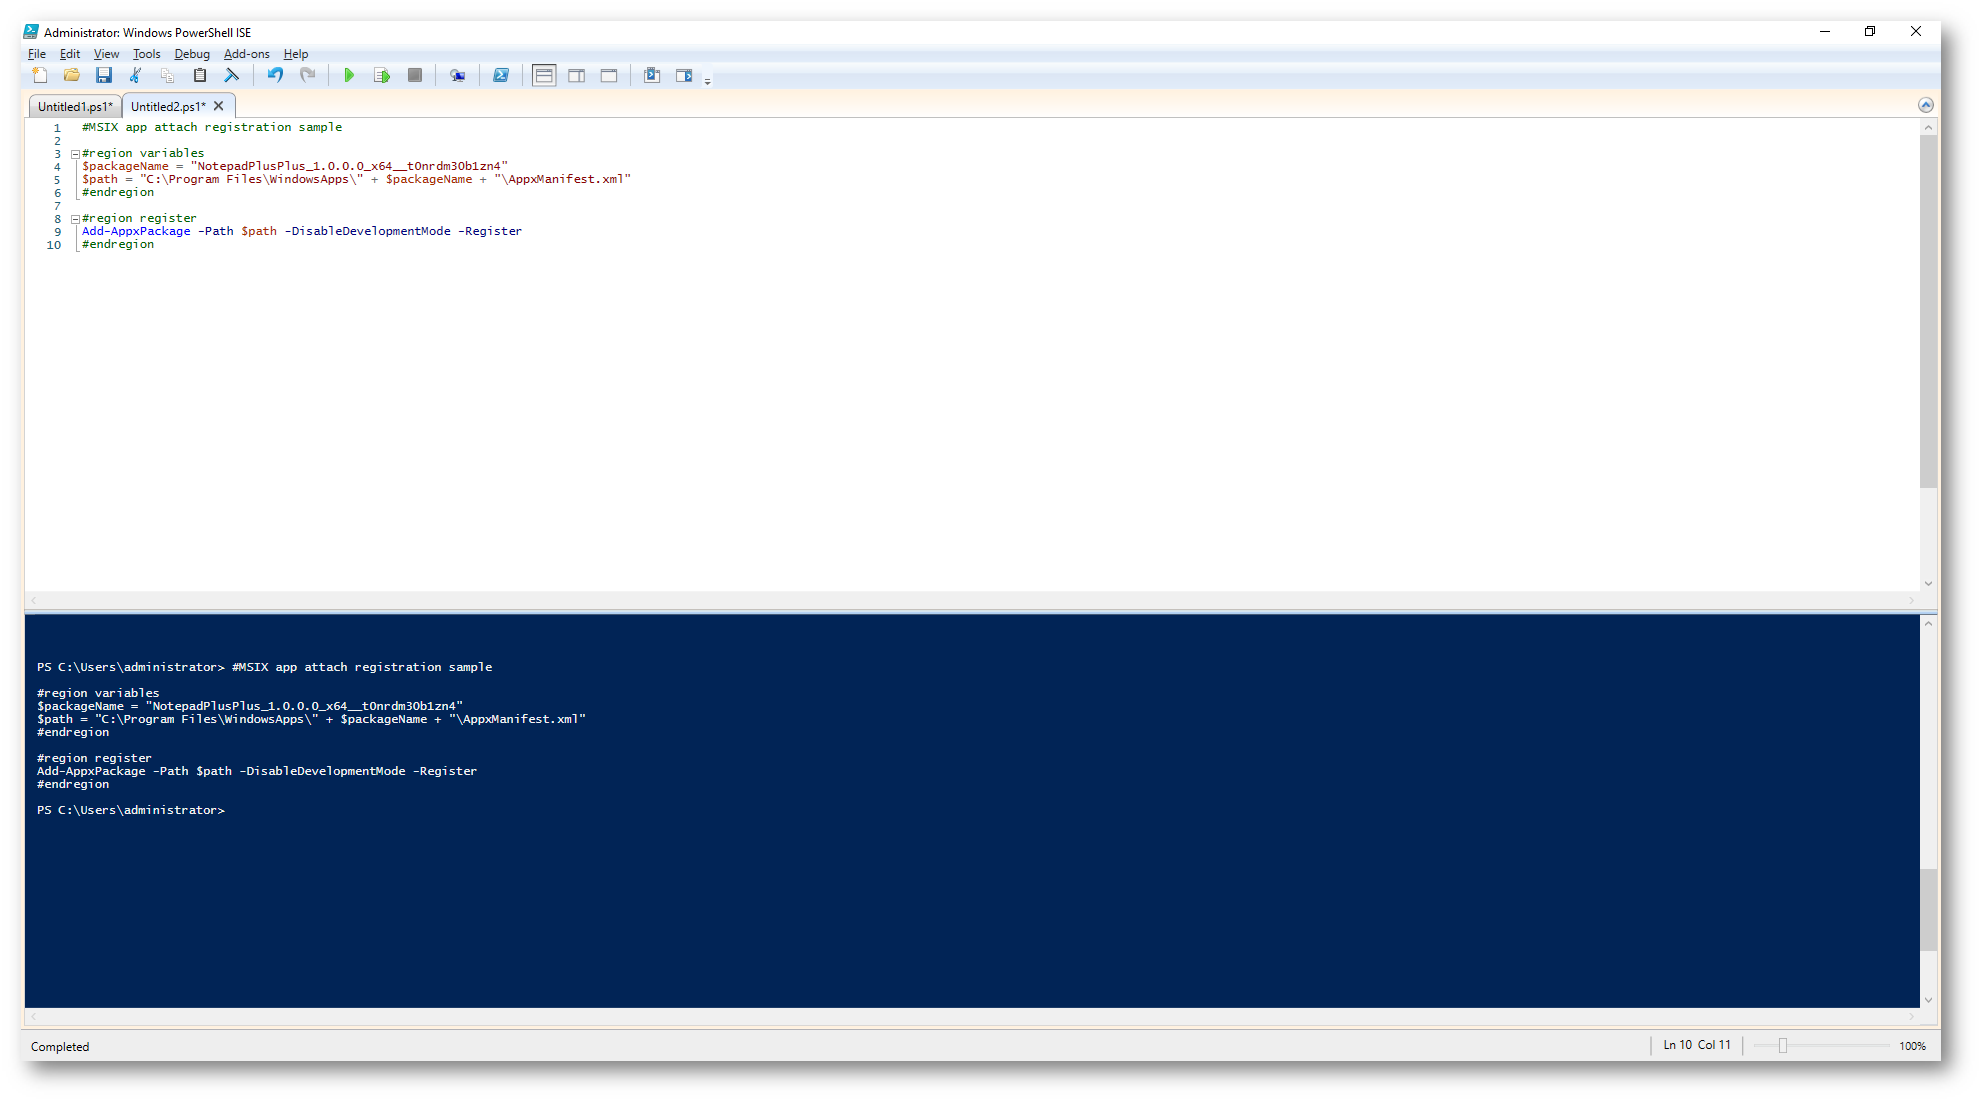Open the Debug menu
This screenshot has width=1983, height=1103.
pos(192,54)
